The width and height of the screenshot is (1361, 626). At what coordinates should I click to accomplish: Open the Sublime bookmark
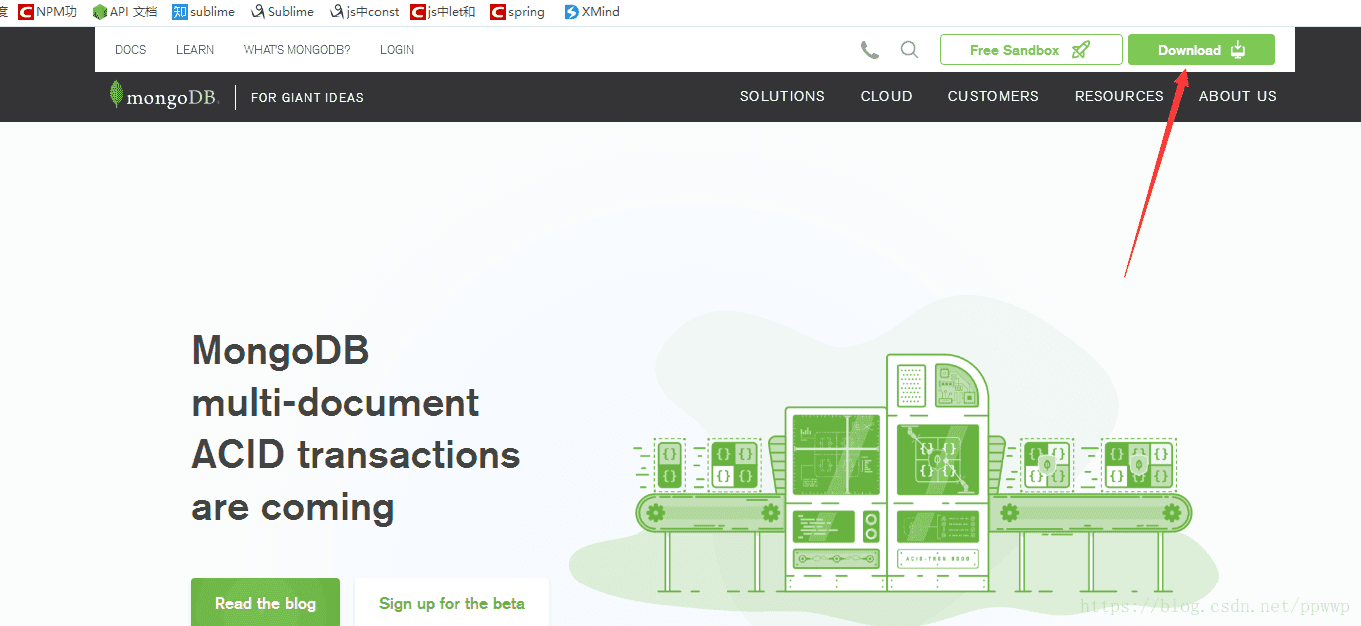(x=282, y=12)
